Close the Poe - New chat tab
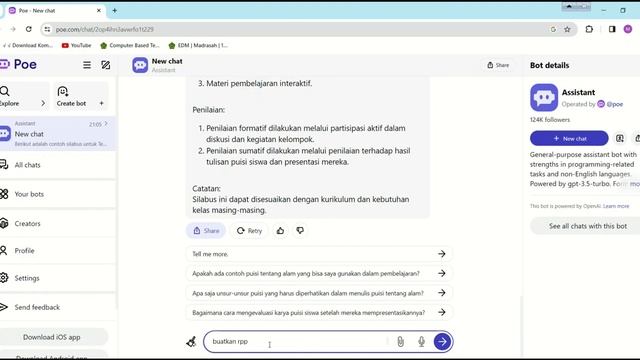 point(98,11)
